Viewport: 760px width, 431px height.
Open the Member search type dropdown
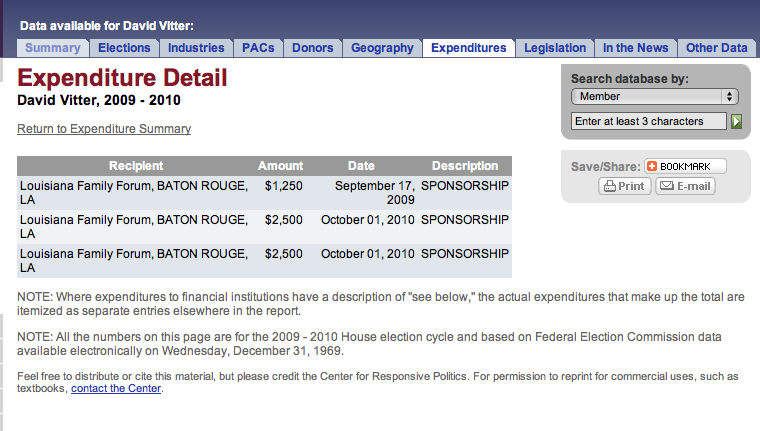click(x=654, y=97)
